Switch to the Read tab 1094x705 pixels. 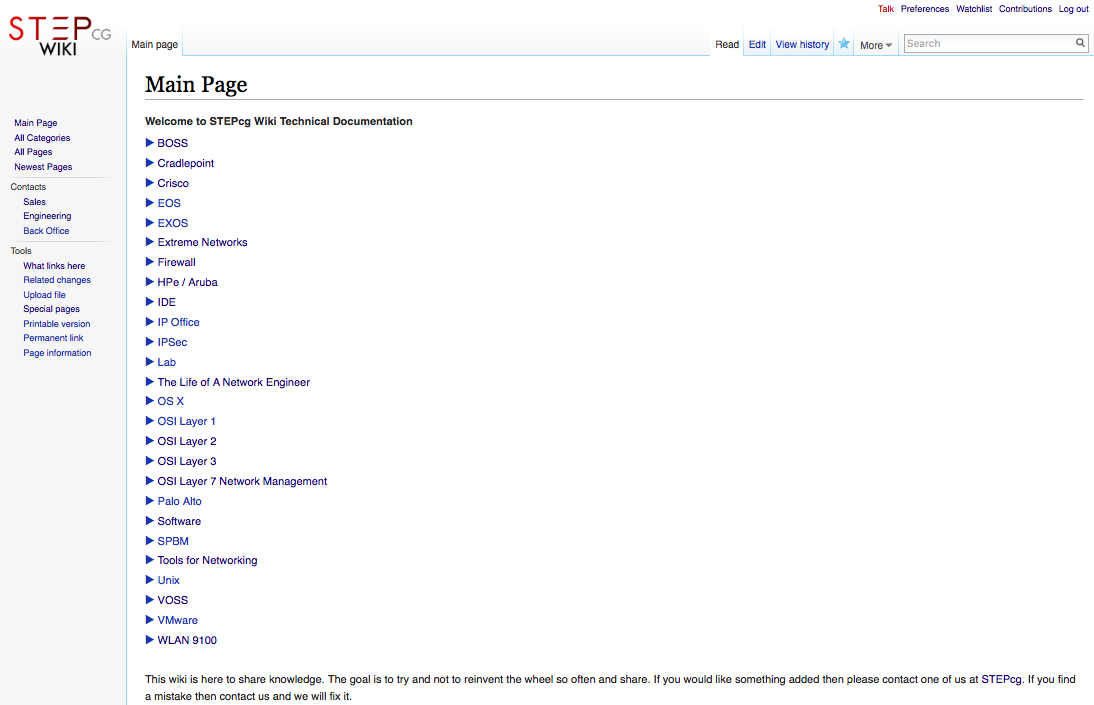tap(726, 45)
